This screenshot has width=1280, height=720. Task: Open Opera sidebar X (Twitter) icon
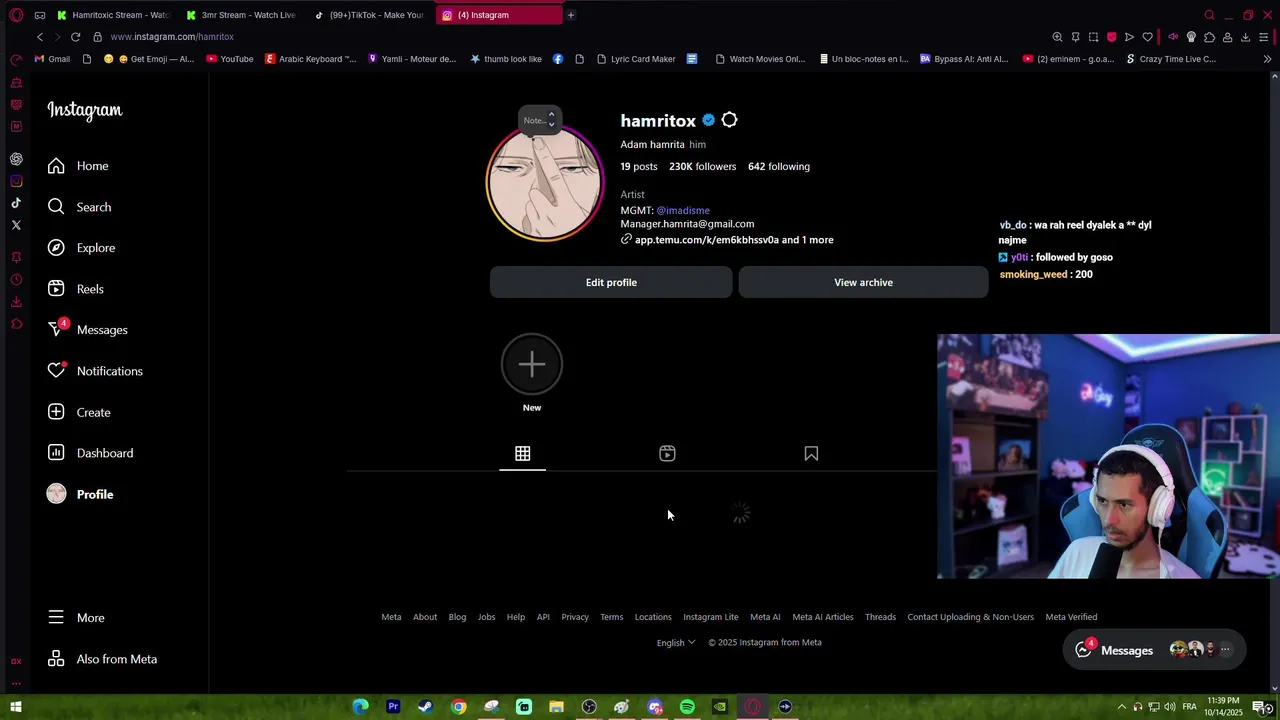16,225
